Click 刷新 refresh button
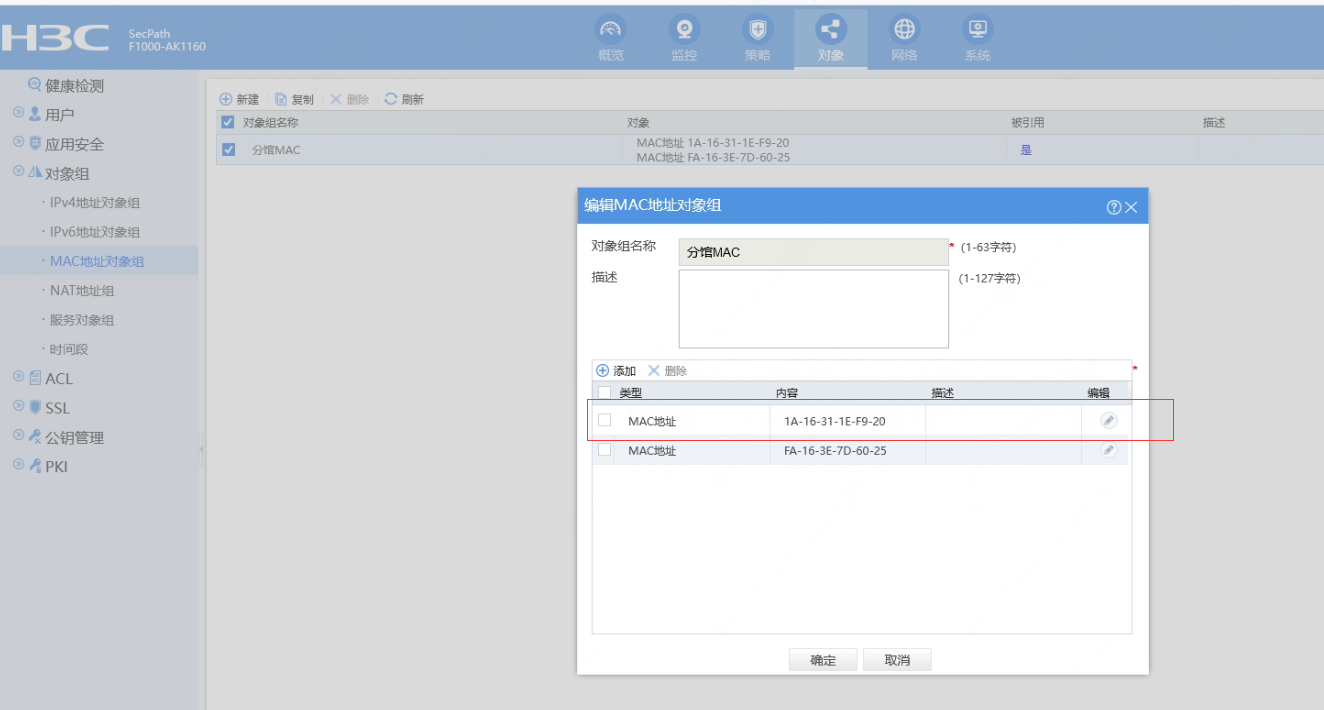The image size is (1324, 710). [x=404, y=99]
